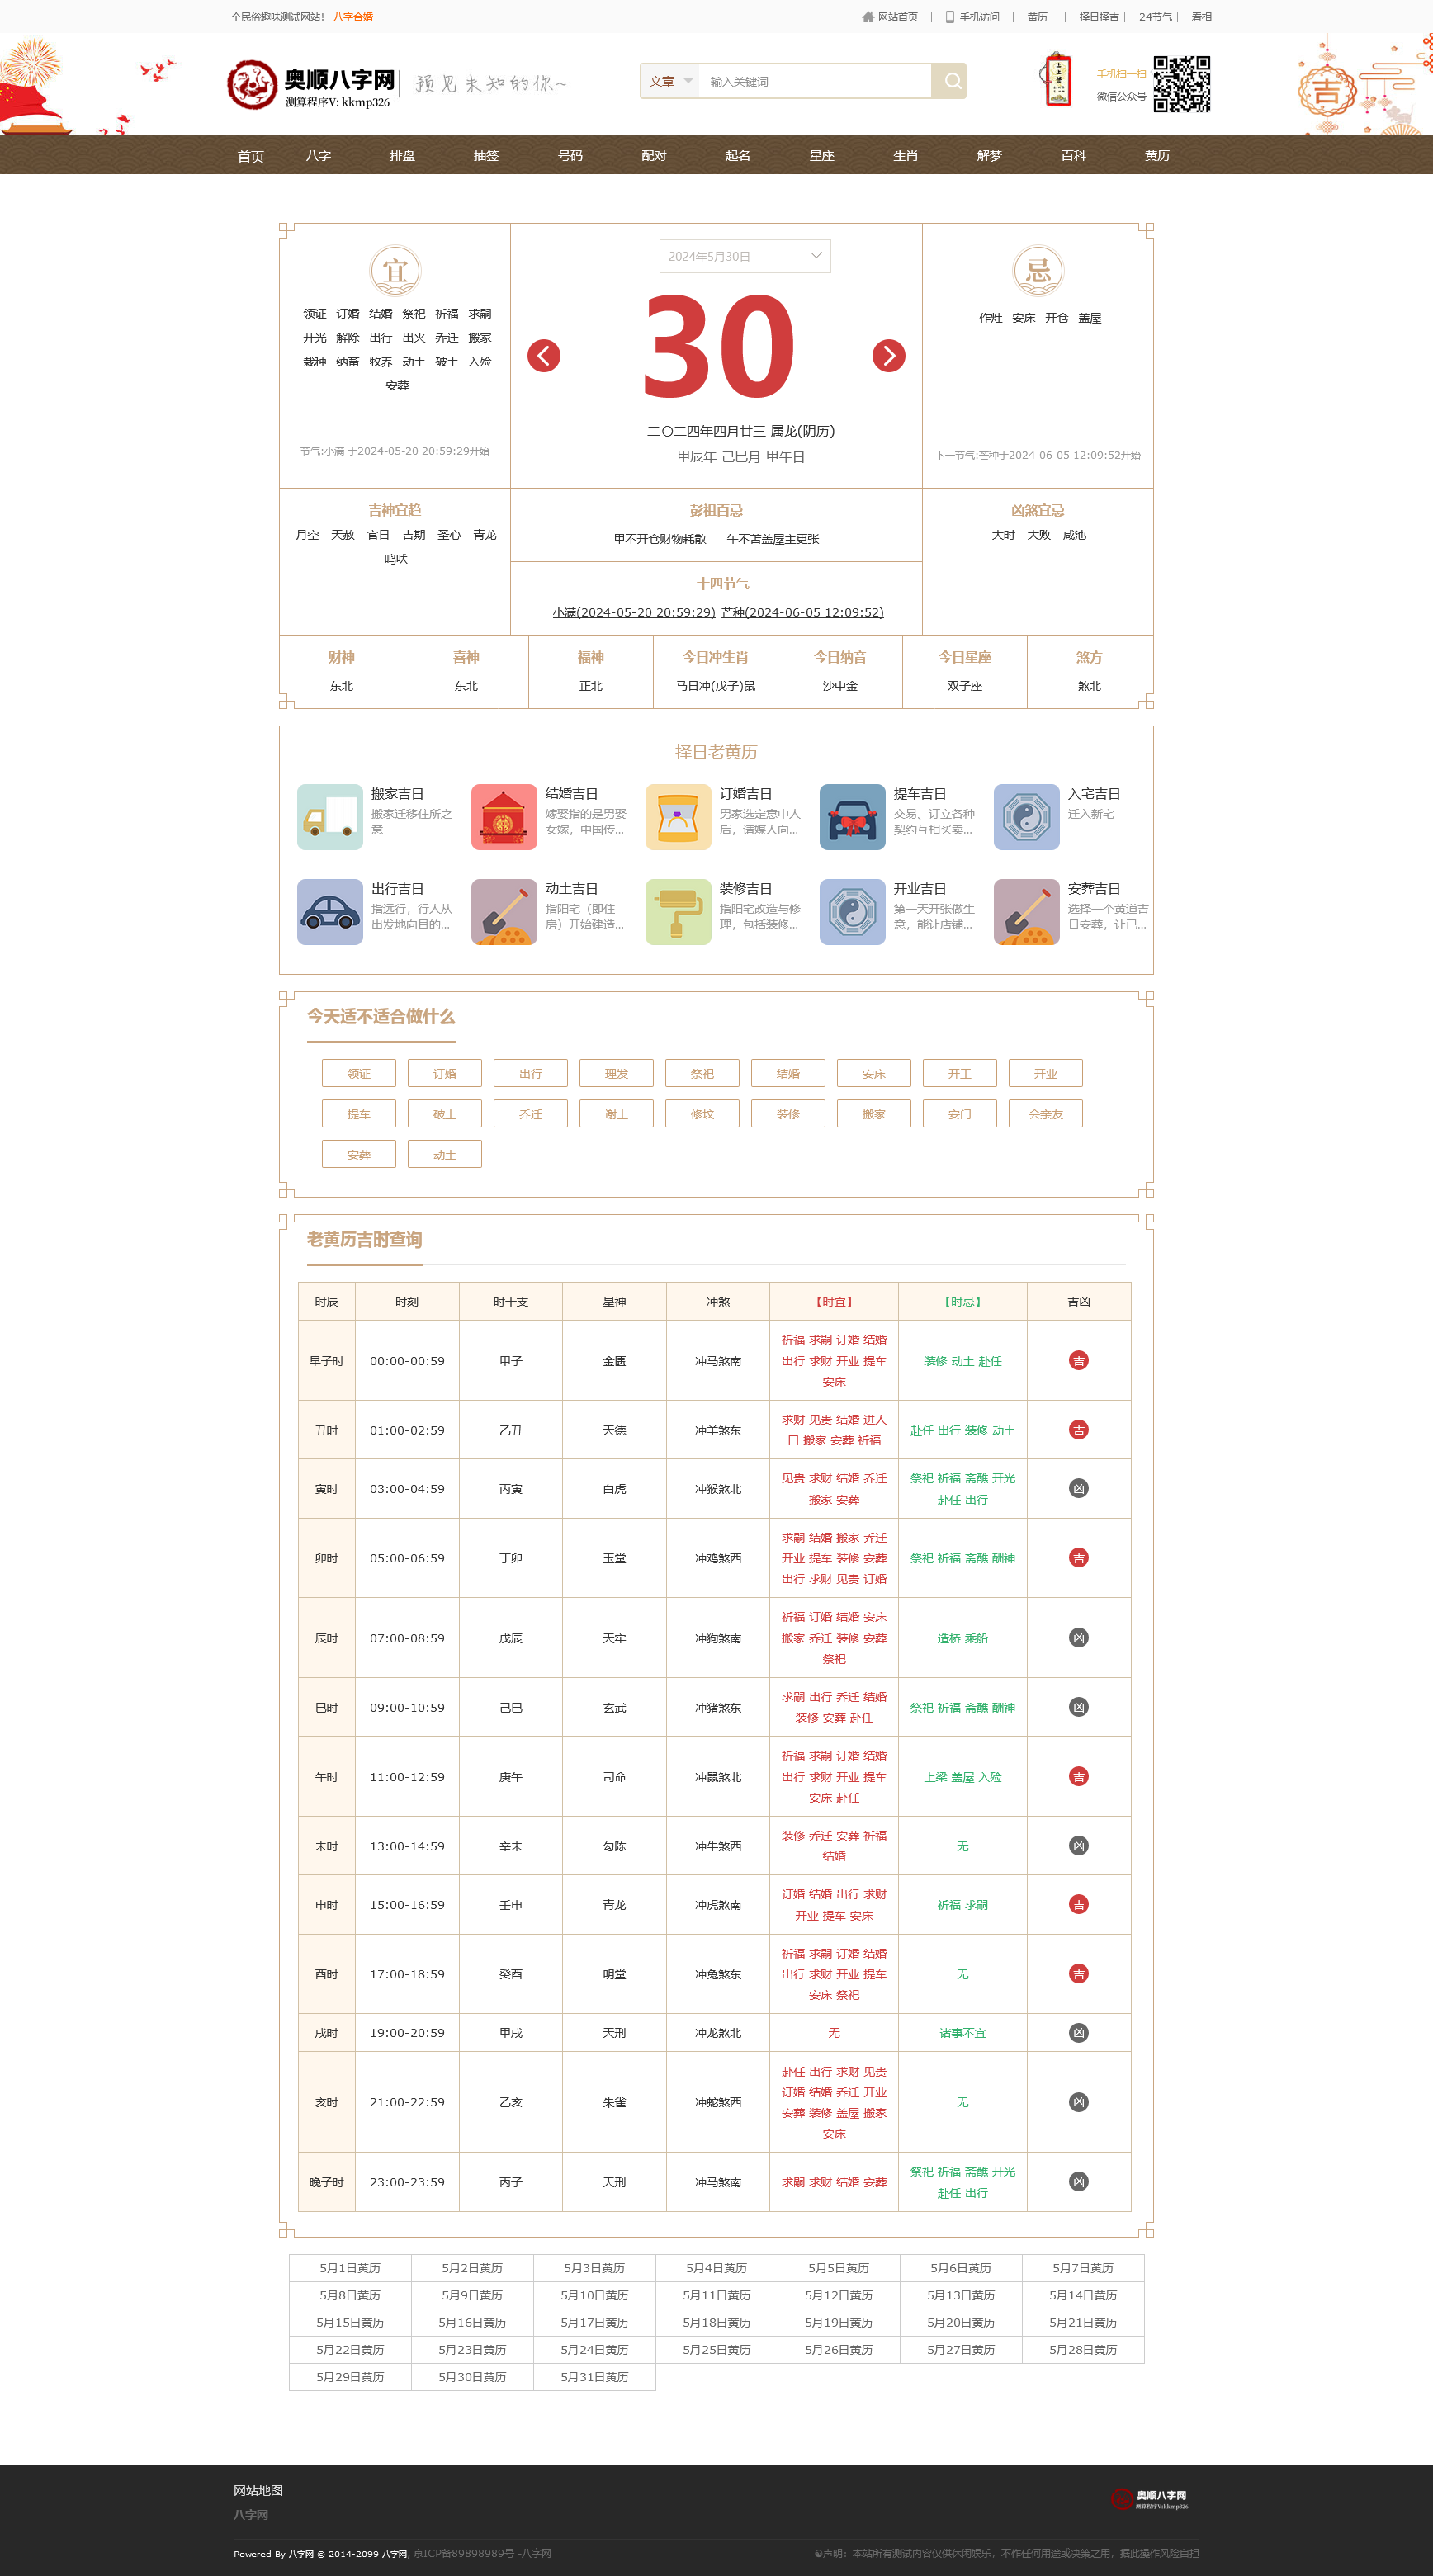Screen dimensions: 1433x2576
Task: Expand the 2024年5月30日 date dropdown
Action: coord(744,256)
